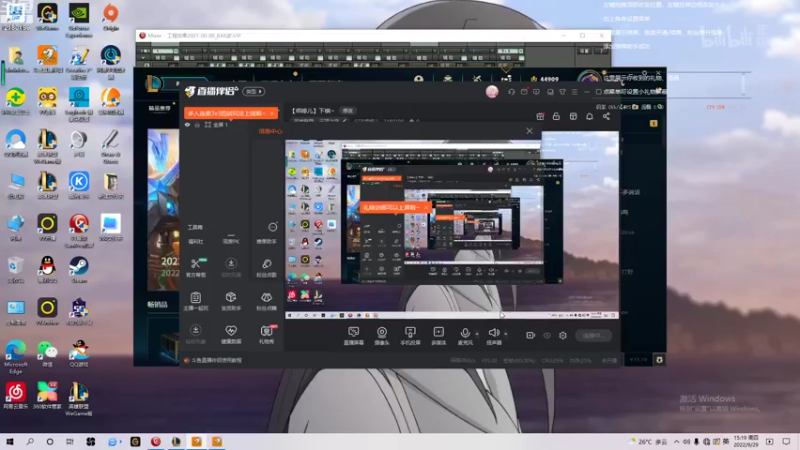Click the headset support icon in title bar
Screen dimensions: 800x450
click(511, 92)
